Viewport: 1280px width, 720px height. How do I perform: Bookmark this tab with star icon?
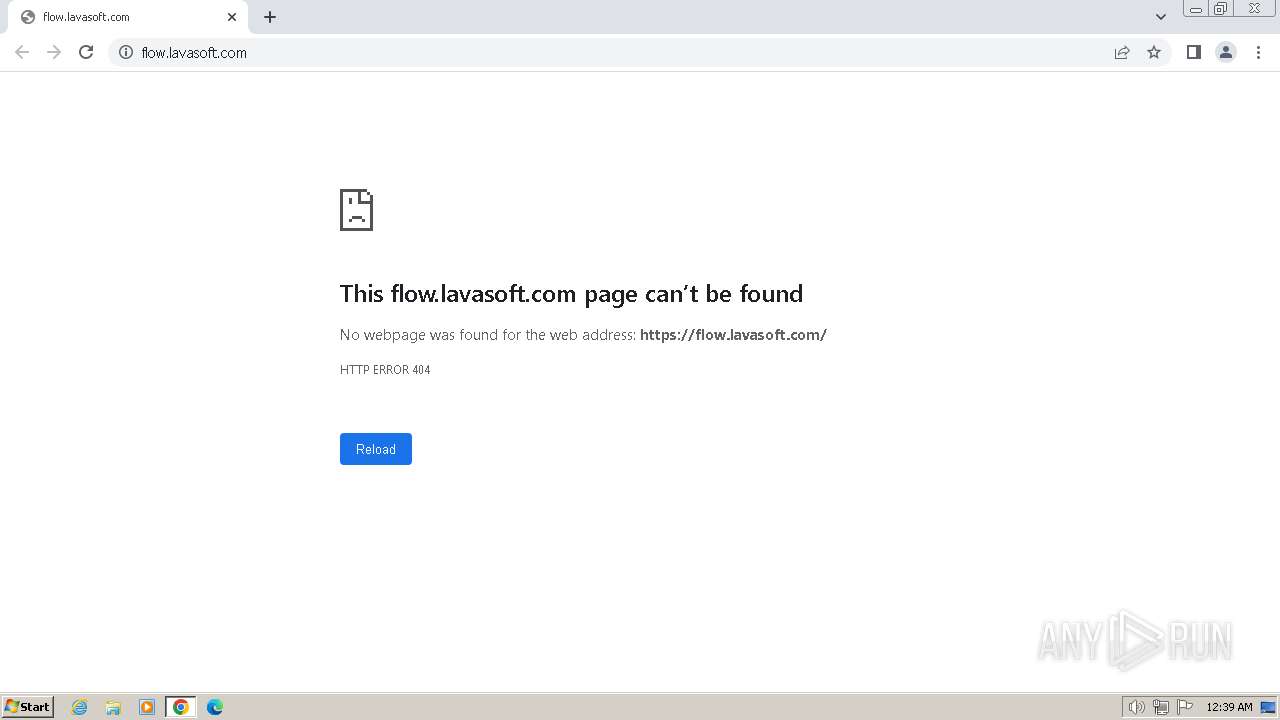pyautogui.click(x=1154, y=52)
